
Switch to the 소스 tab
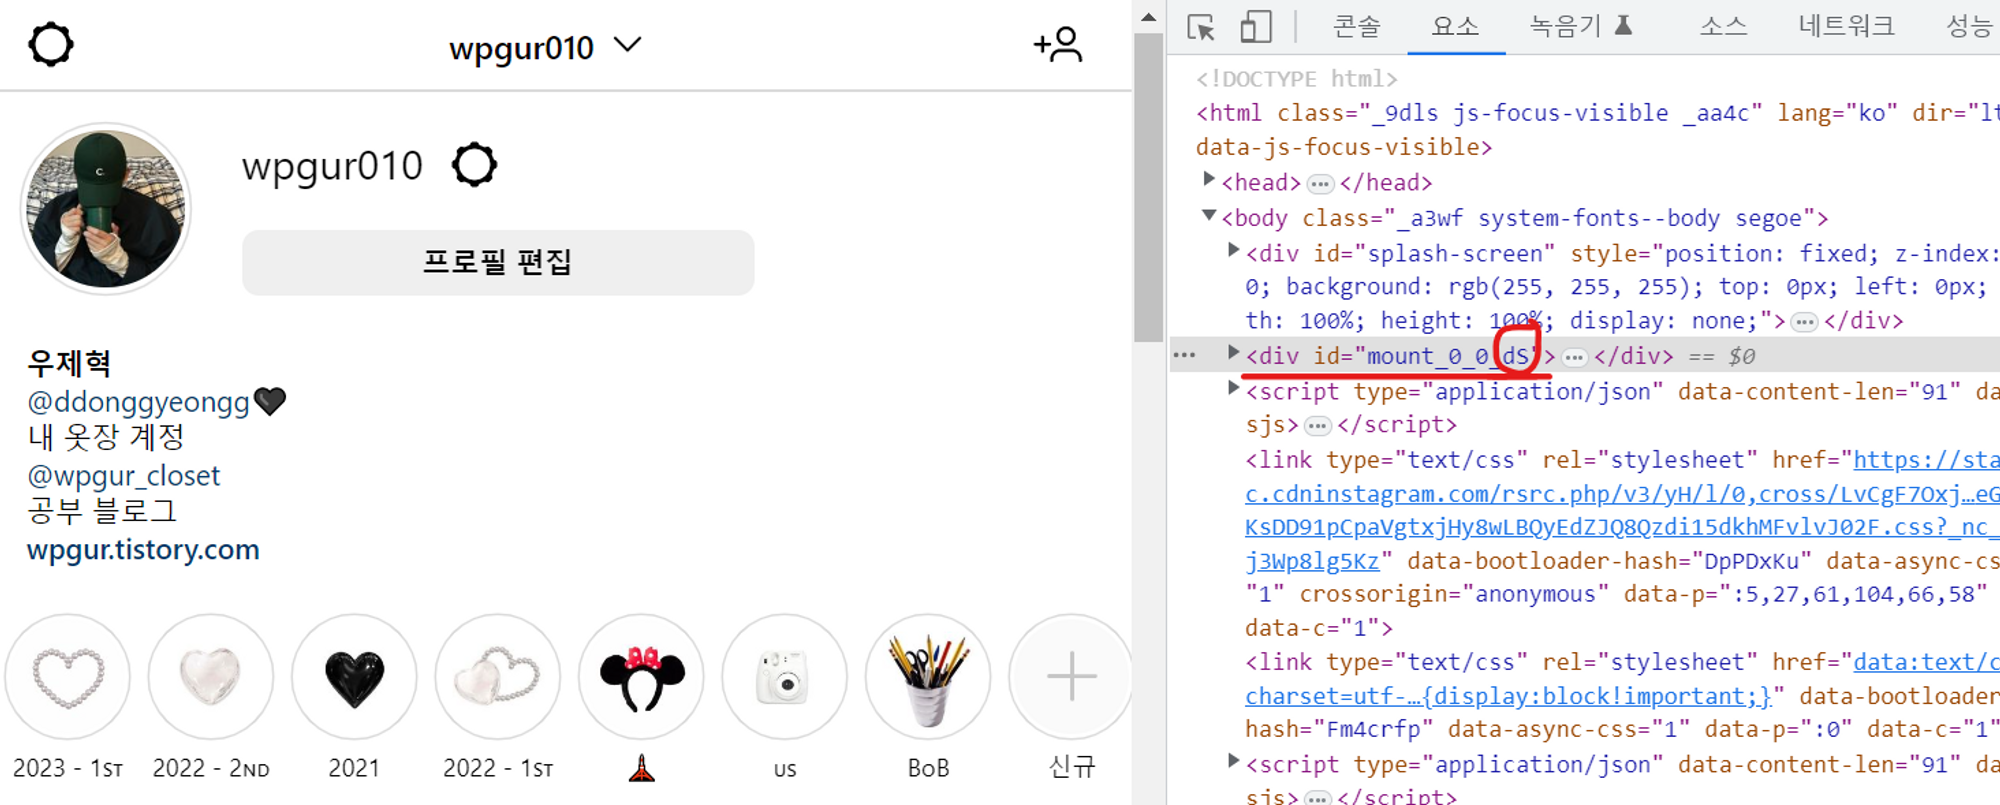point(1723,27)
